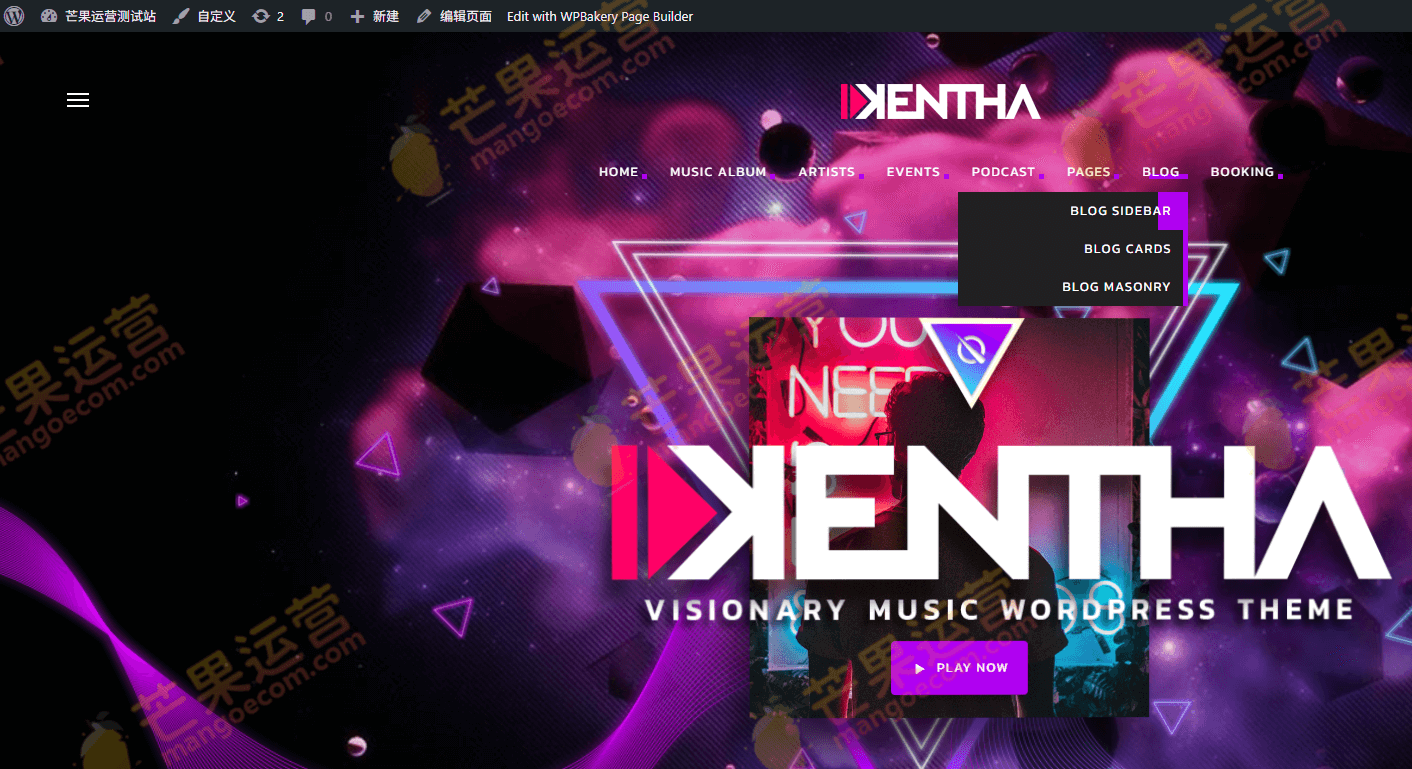
Task: Click the pencil icon beside 编辑页面
Action: coord(423,16)
